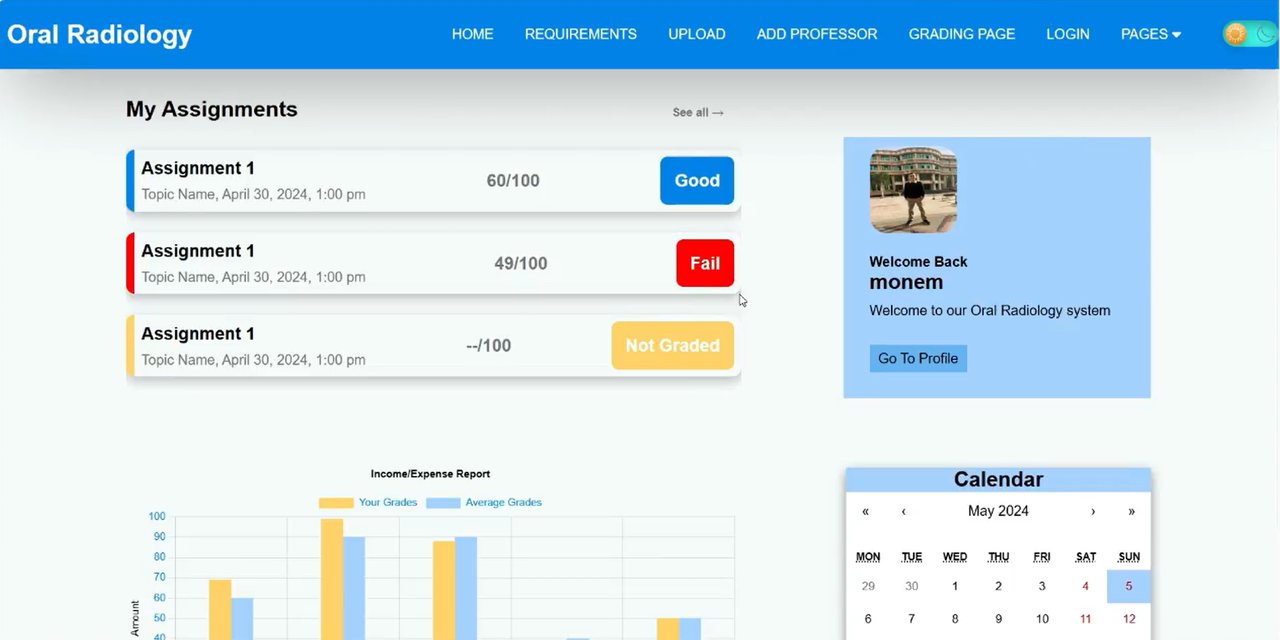Toggle Average Grades legend swatch

click(443, 503)
